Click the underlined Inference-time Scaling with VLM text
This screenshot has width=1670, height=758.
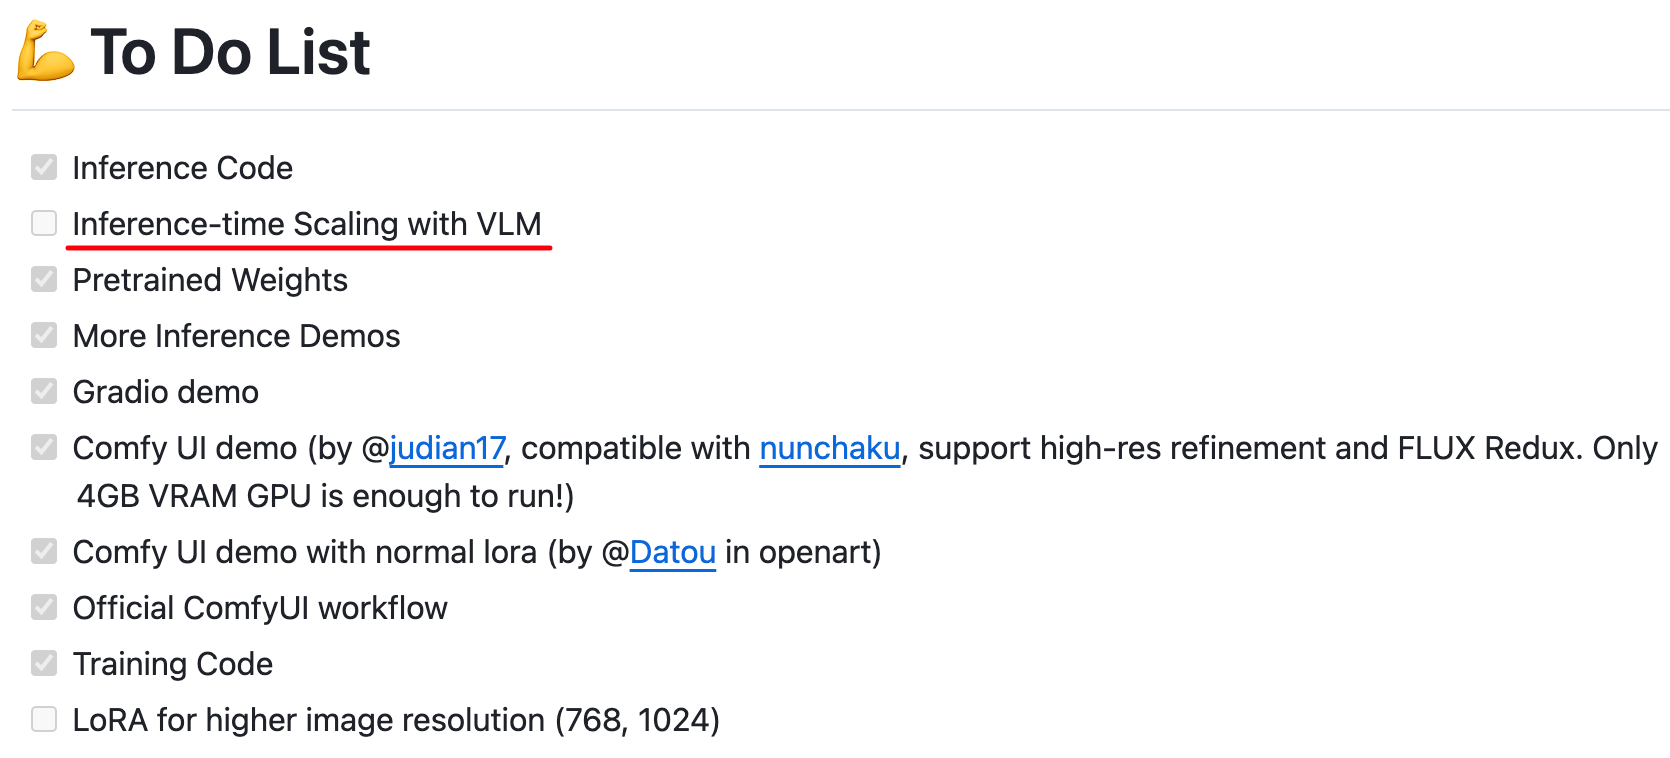pyautogui.click(x=307, y=224)
